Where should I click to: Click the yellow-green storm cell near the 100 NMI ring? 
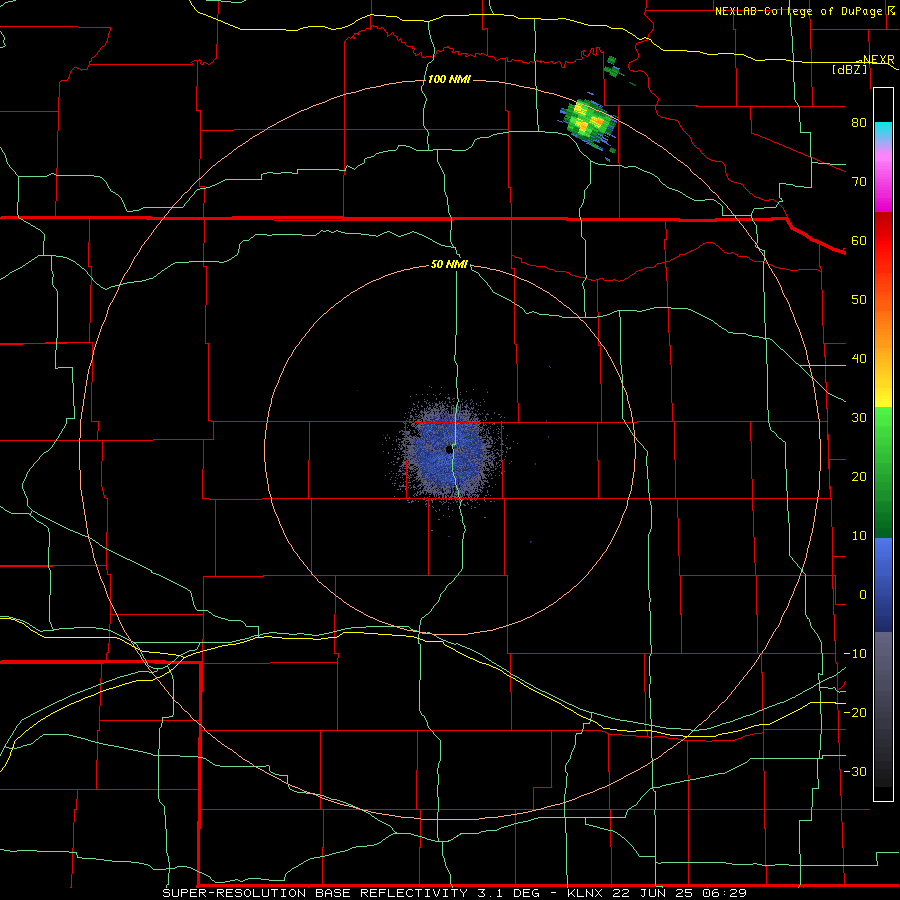tap(588, 122)
